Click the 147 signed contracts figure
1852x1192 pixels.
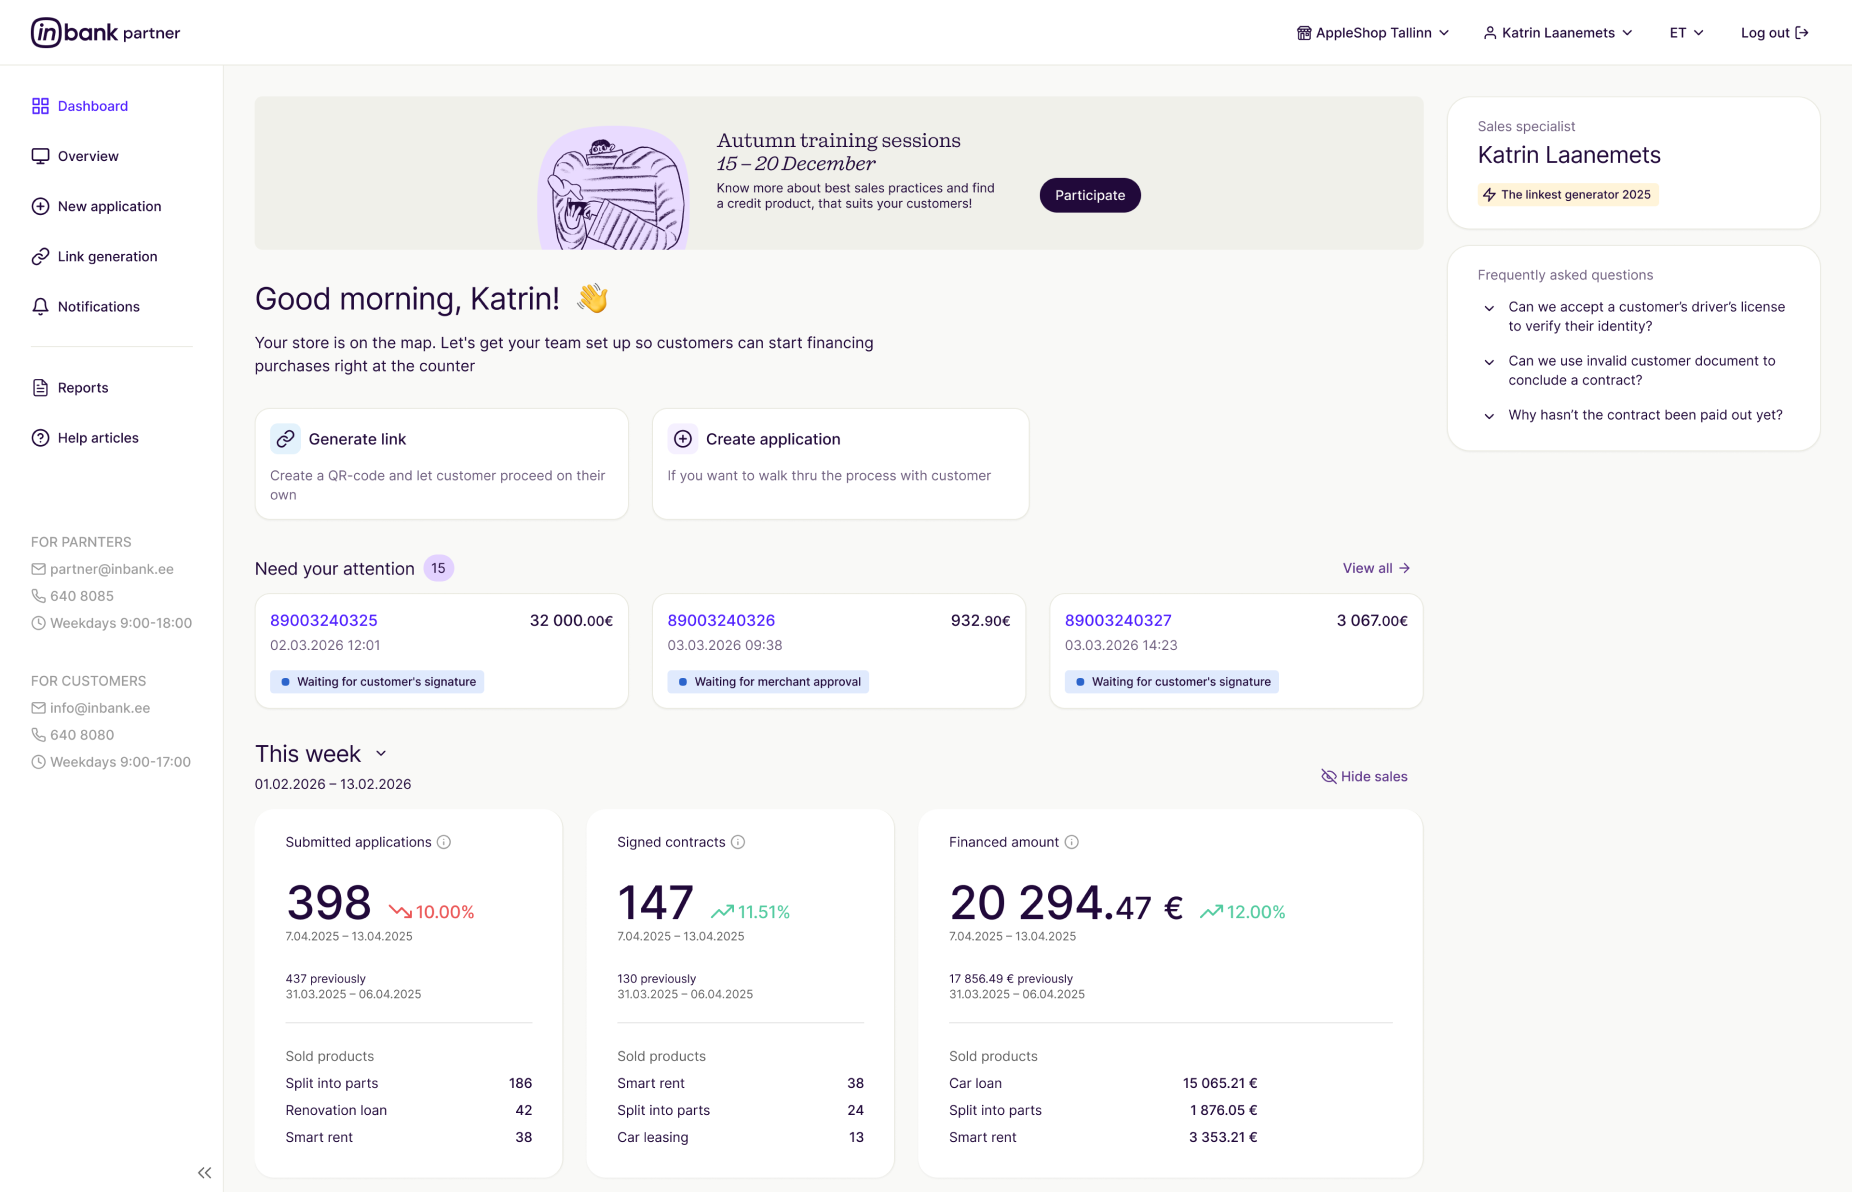(x=655, y=903)
